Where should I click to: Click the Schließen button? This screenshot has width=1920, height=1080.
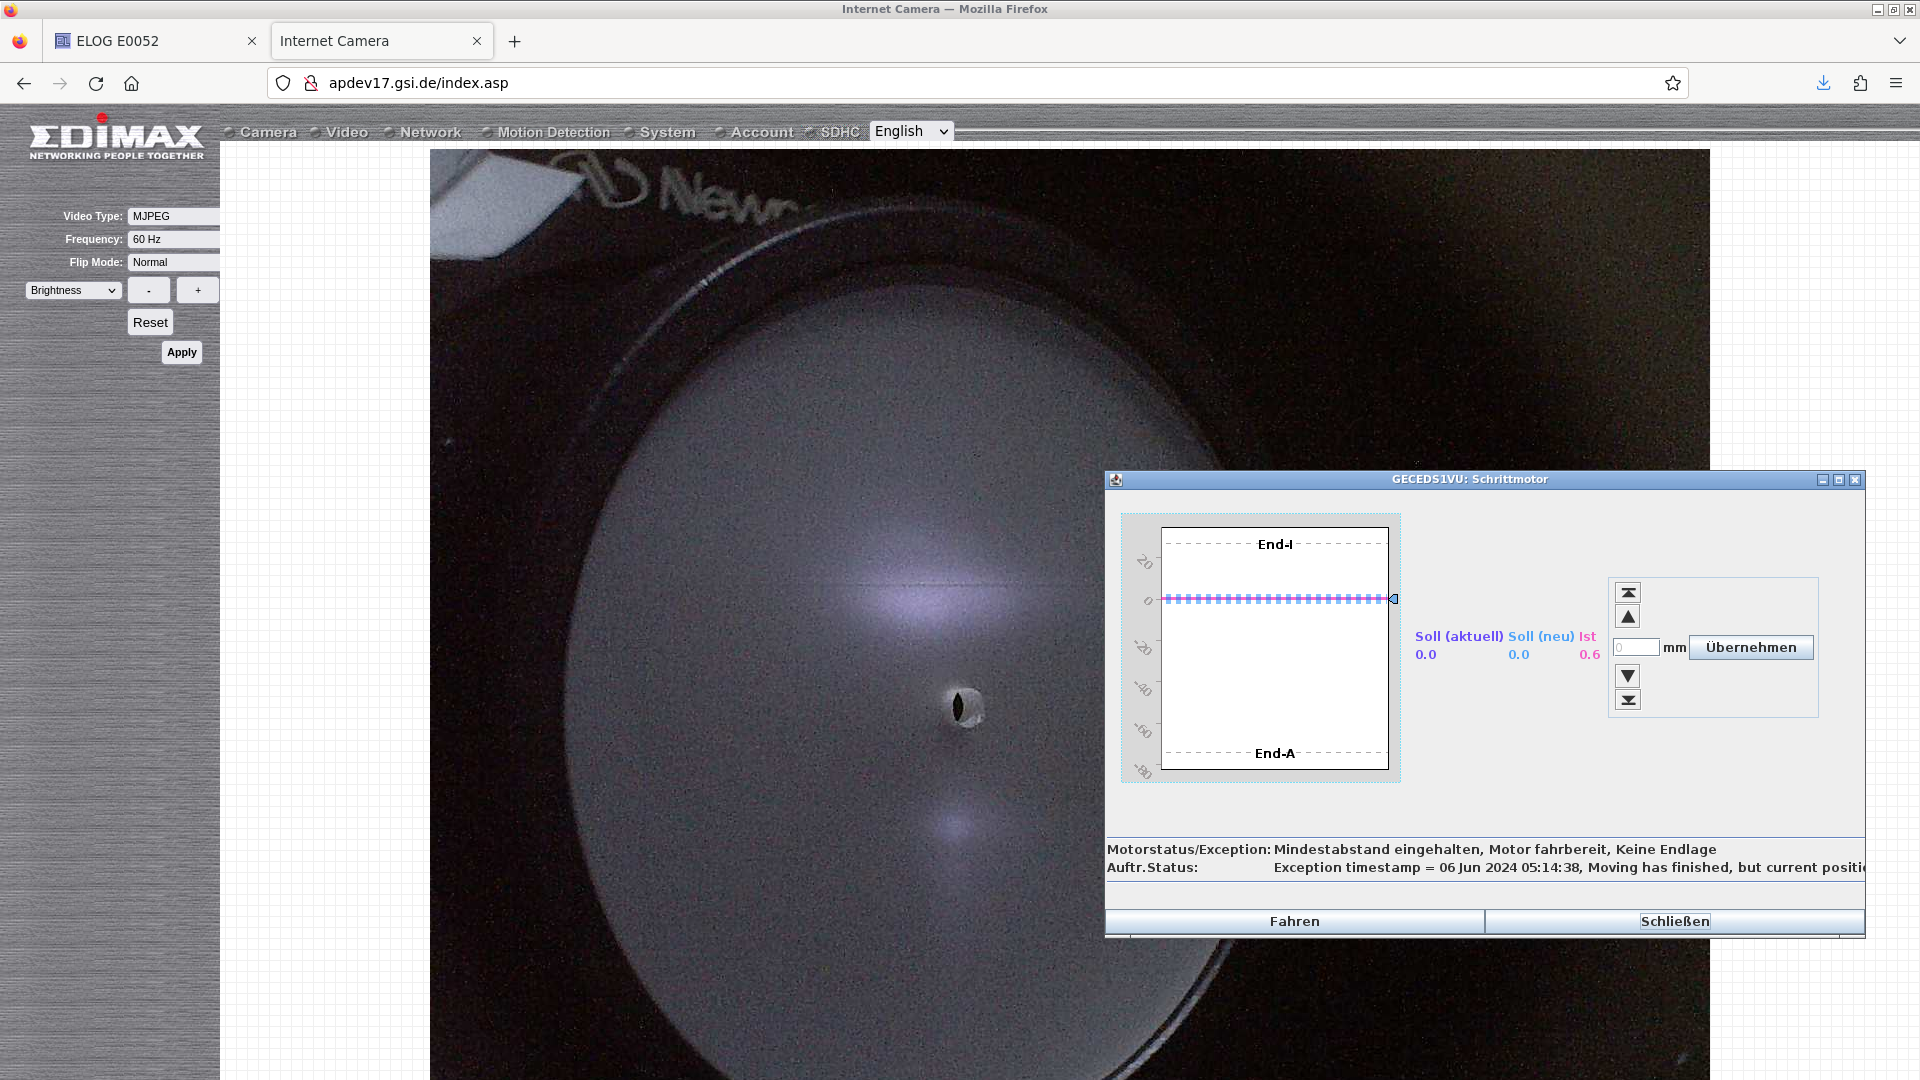coord(1675,922)
